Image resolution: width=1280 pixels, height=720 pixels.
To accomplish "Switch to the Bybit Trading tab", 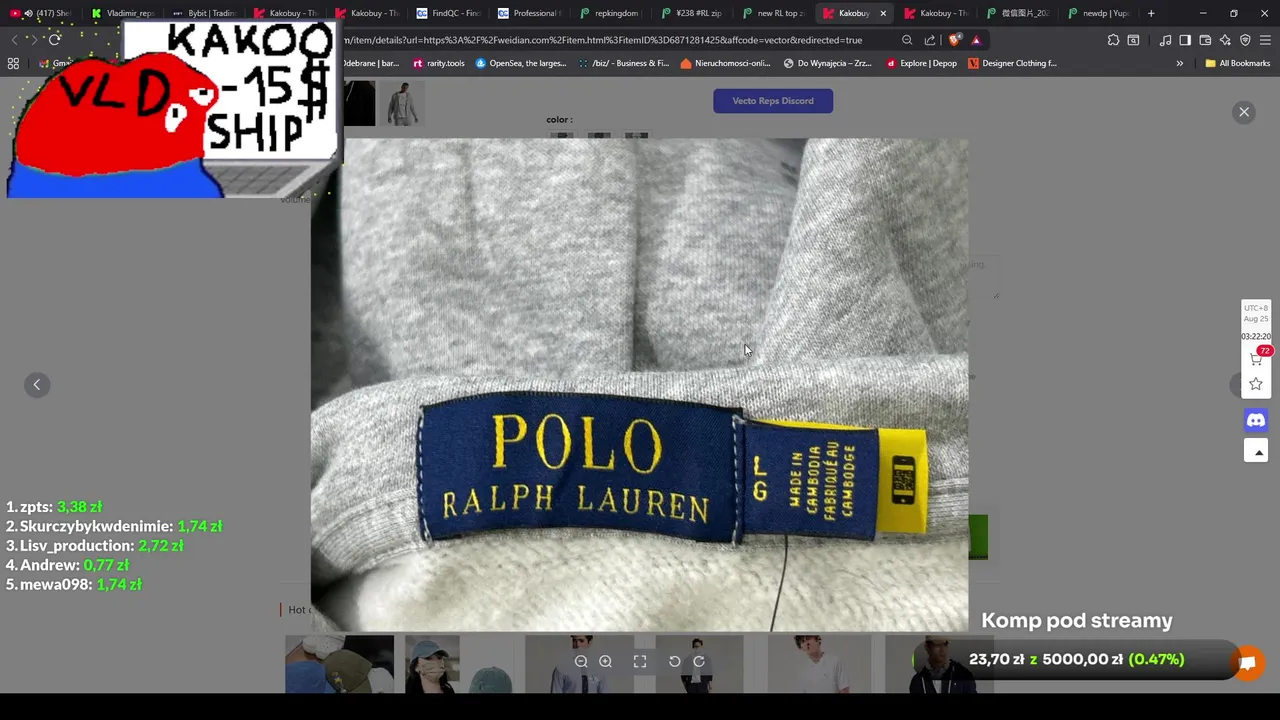I will tap(204, 13).
